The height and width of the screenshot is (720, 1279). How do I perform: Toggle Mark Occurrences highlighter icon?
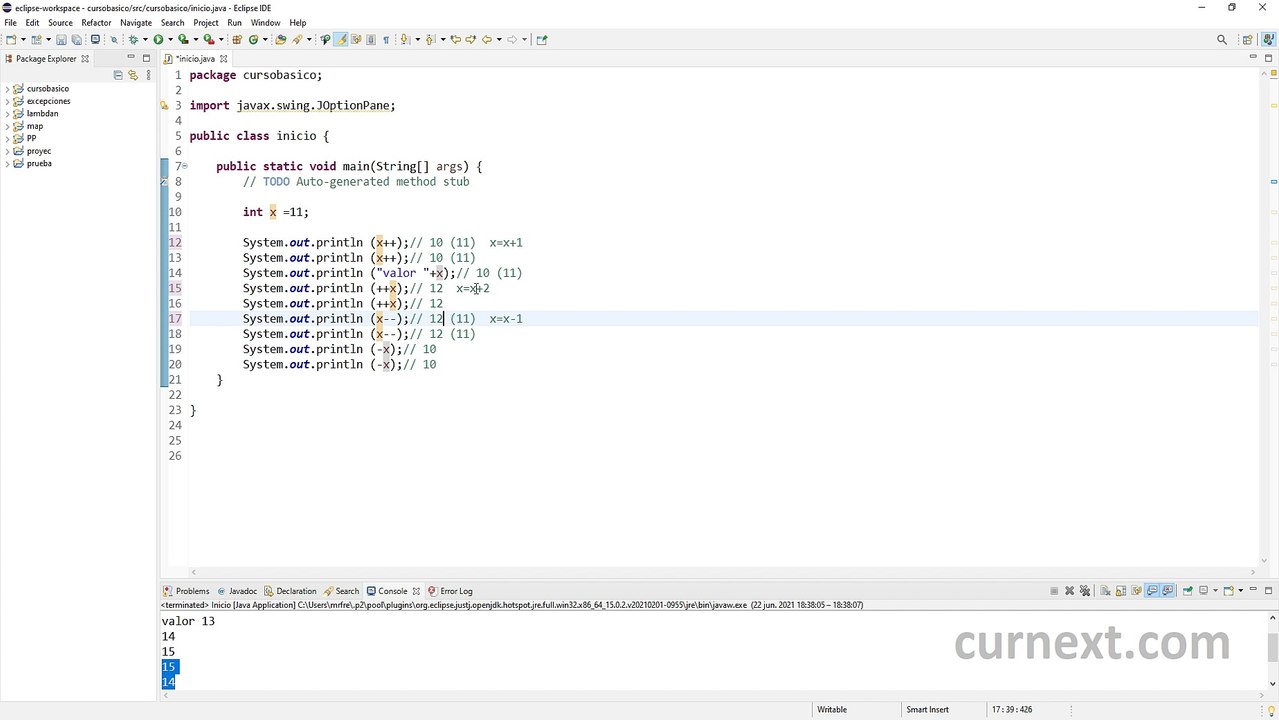point(341,40)
